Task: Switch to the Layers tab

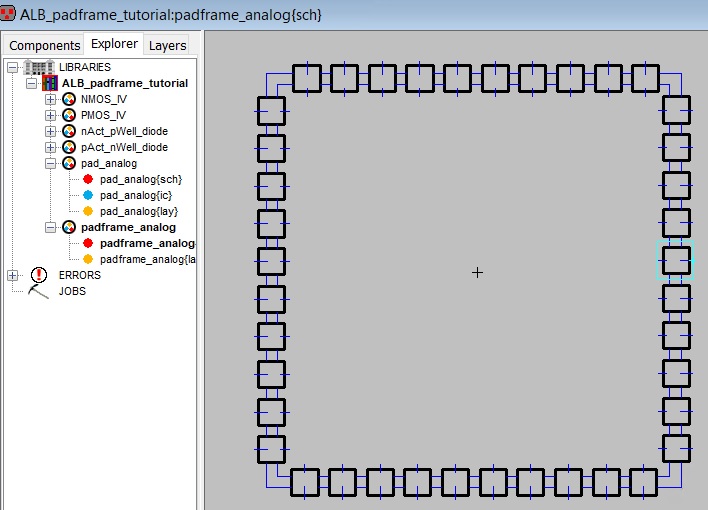Action: [x=167, y=45]
